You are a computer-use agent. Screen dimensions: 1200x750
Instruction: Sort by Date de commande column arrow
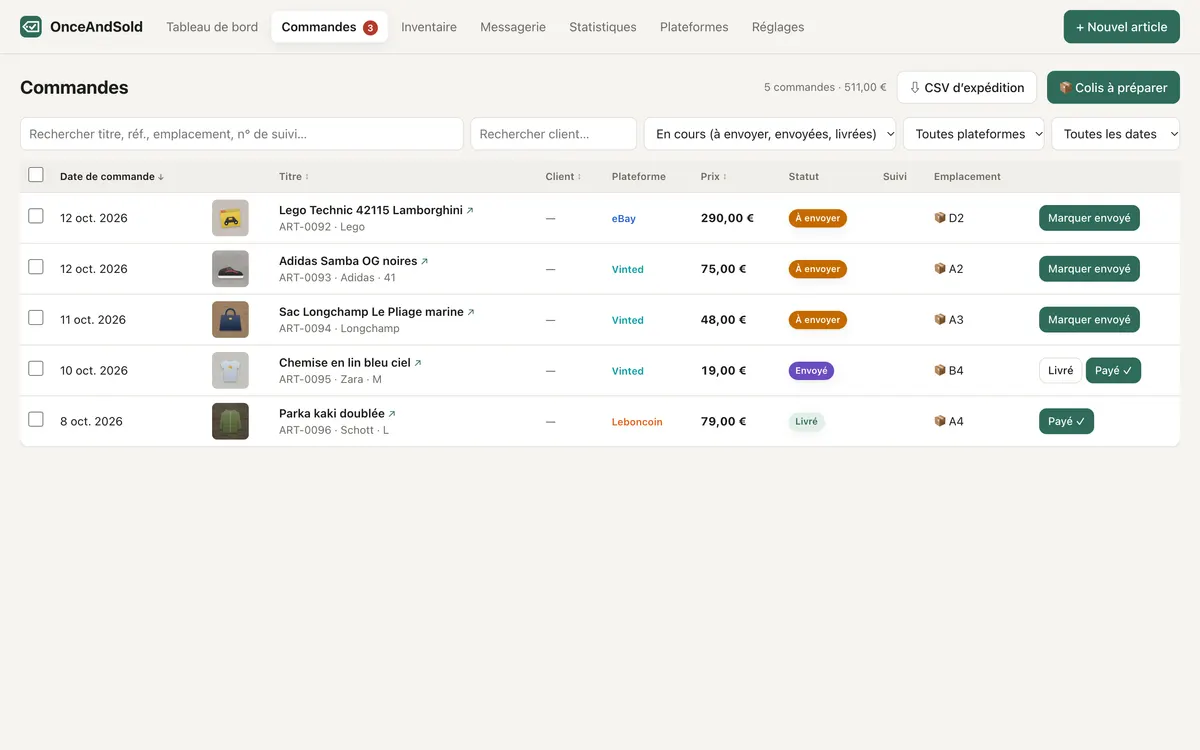pos(161,177)
